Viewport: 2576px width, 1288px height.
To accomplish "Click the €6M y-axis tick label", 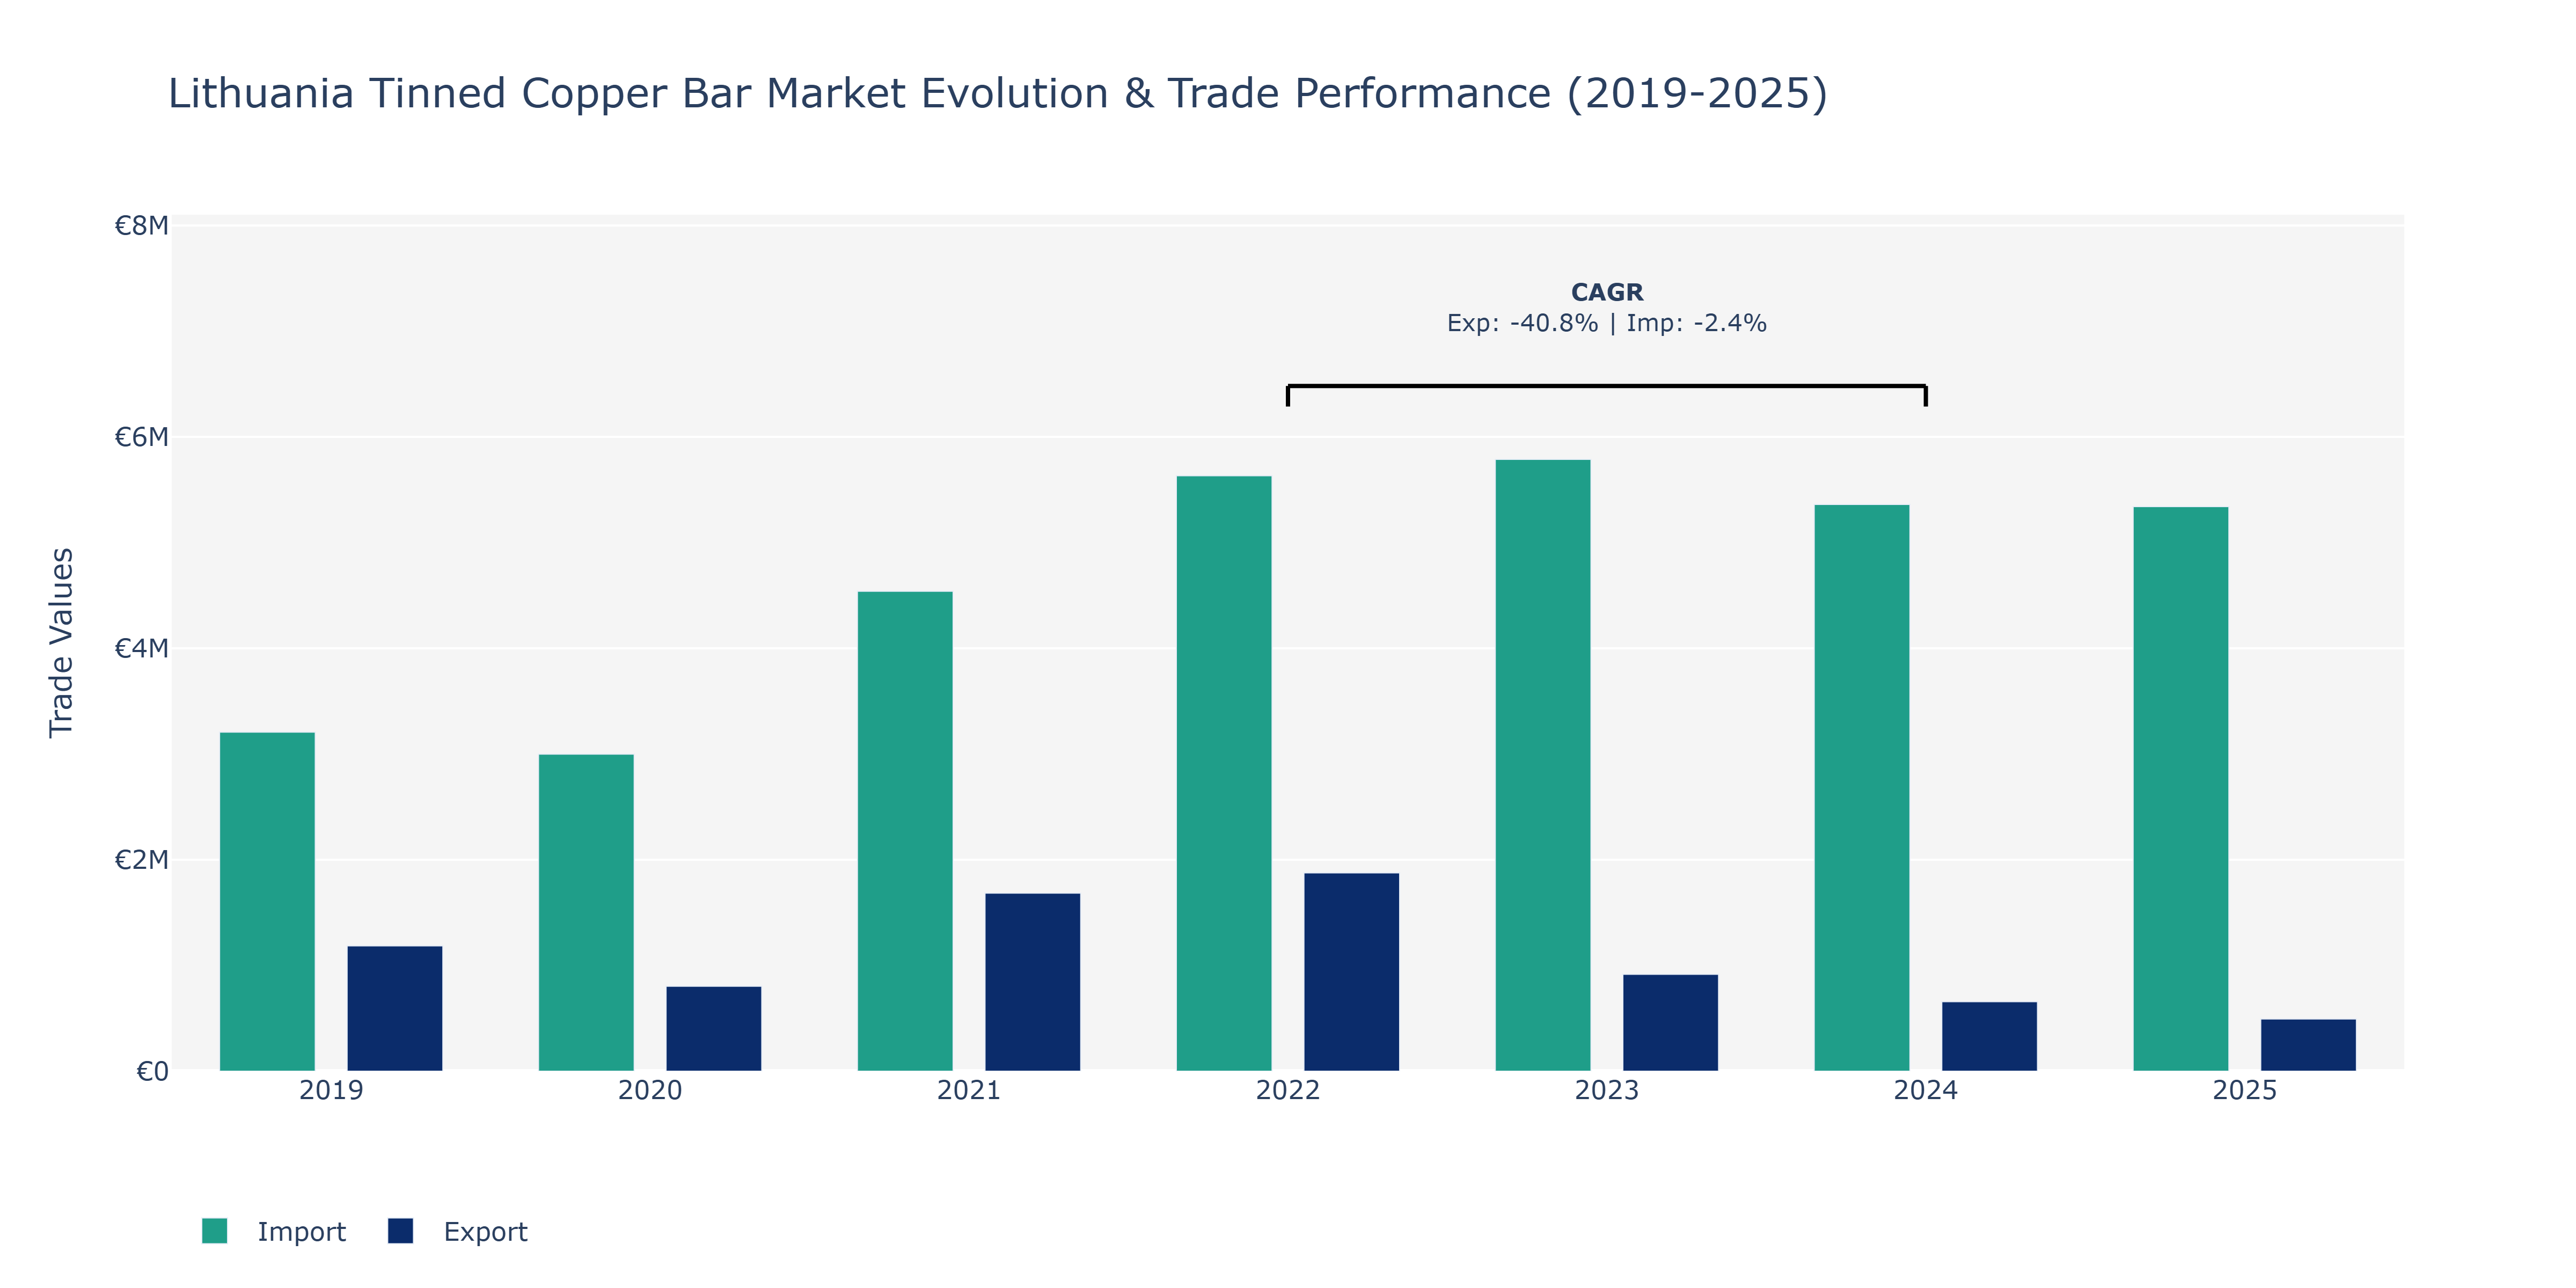I will coord(141,437).
